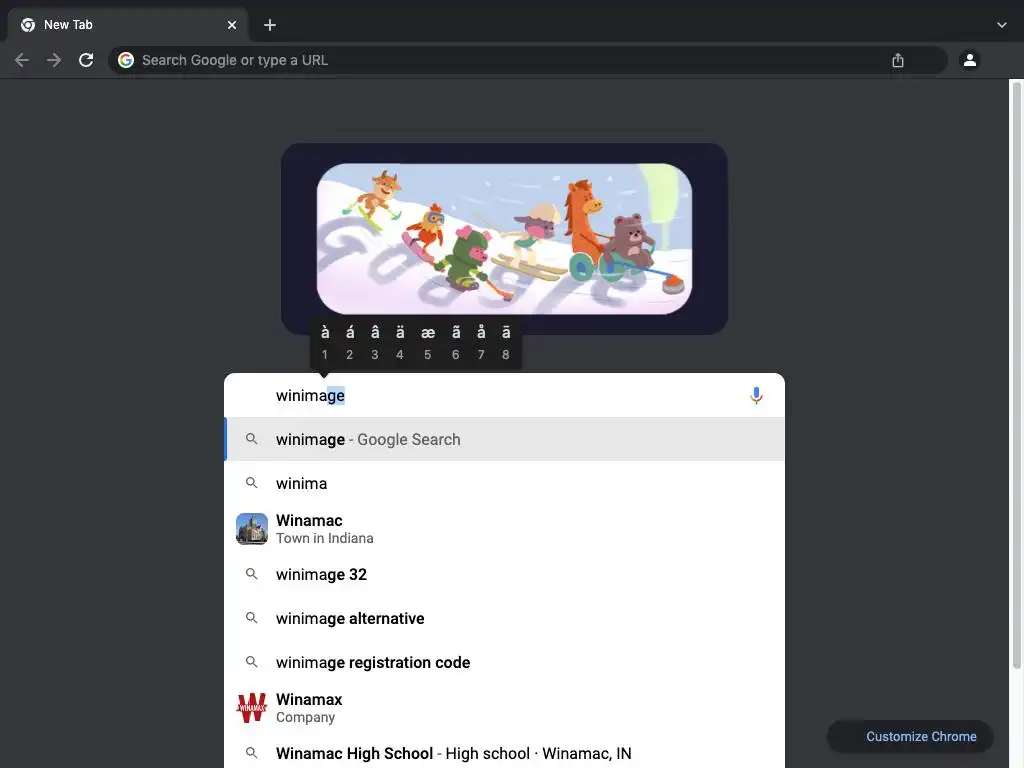Choose accent option â numbered 3
The width and height of the screenshot is (1024, 768).
(375, 343)
